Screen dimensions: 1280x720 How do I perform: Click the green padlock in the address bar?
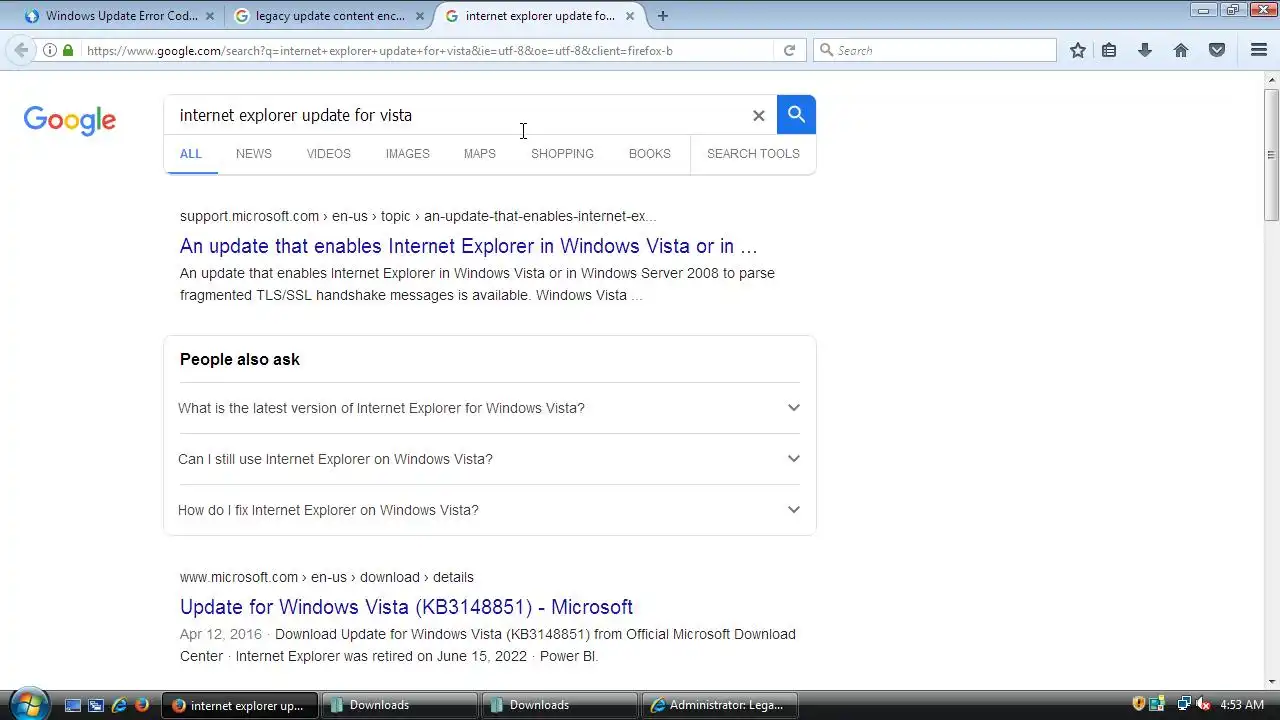[x=68, y=50]
